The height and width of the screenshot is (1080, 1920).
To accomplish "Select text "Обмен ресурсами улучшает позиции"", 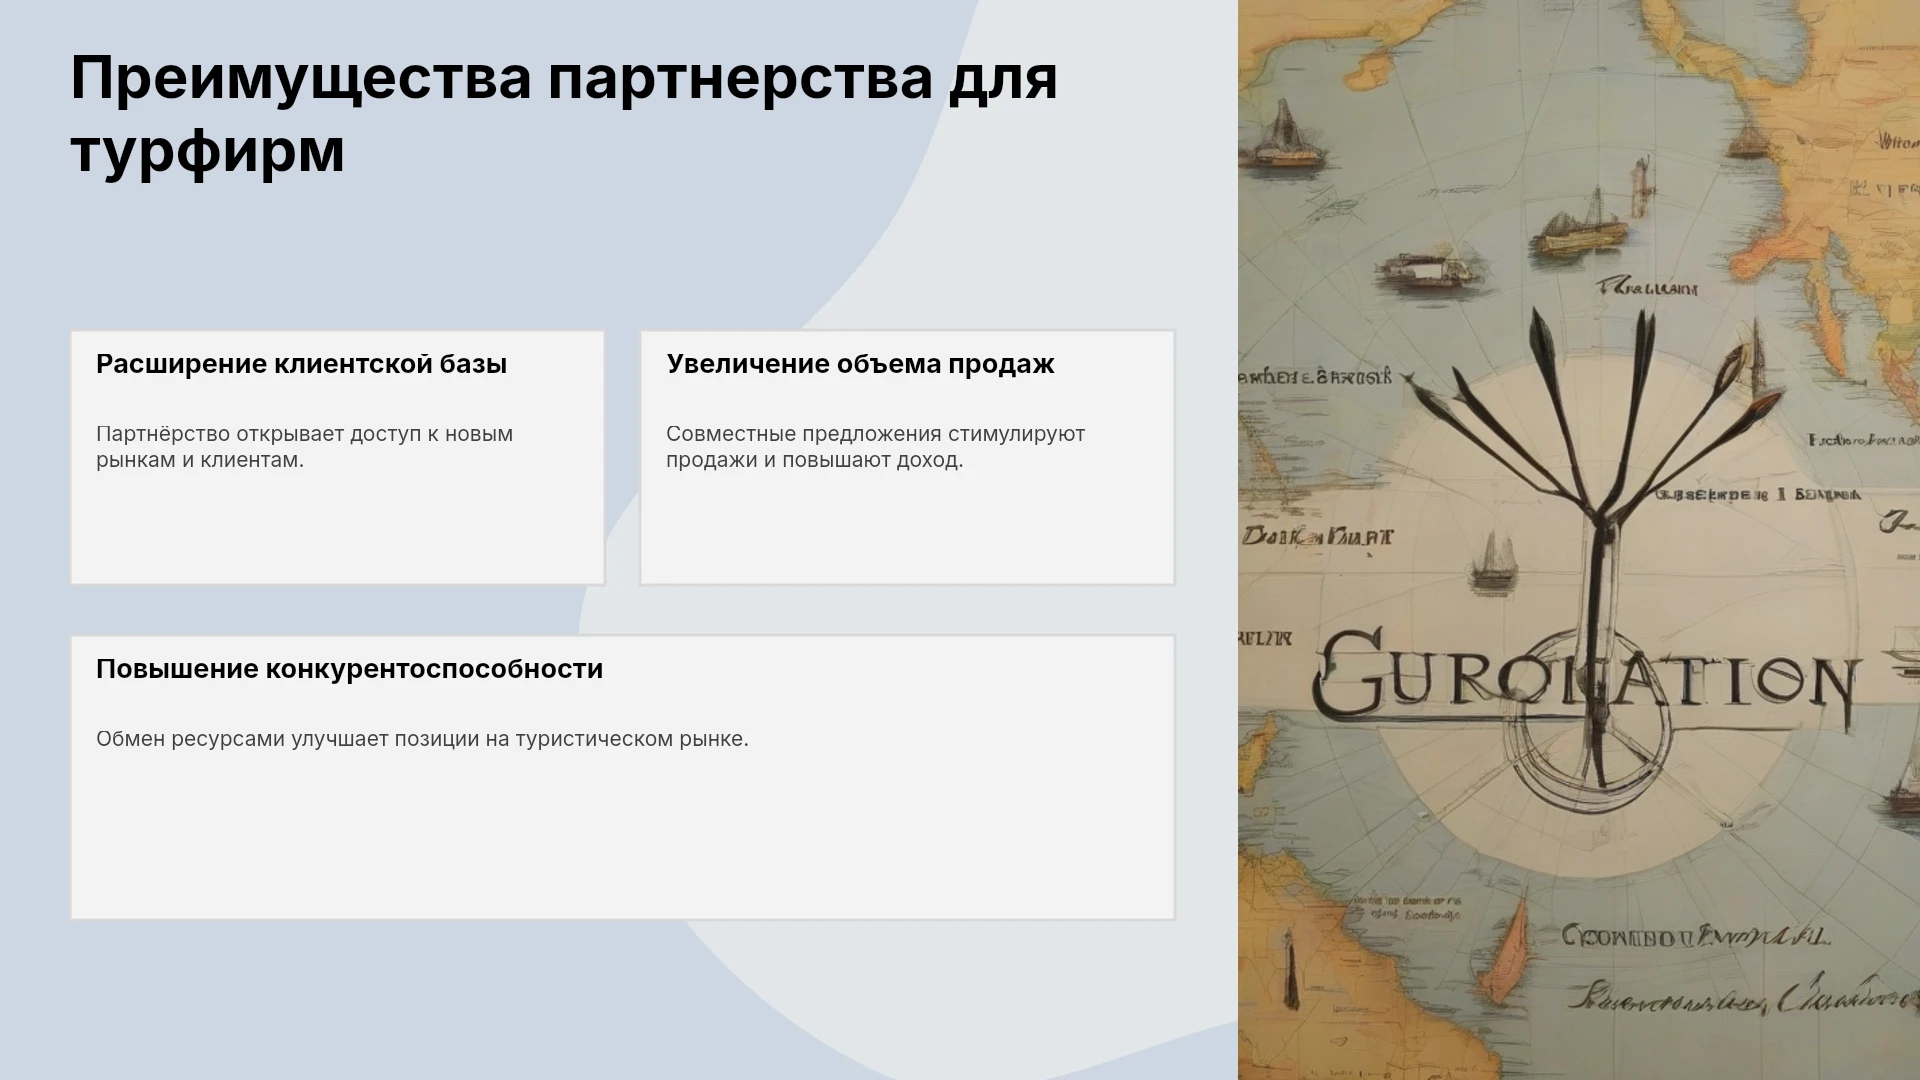I will [287, 739].
